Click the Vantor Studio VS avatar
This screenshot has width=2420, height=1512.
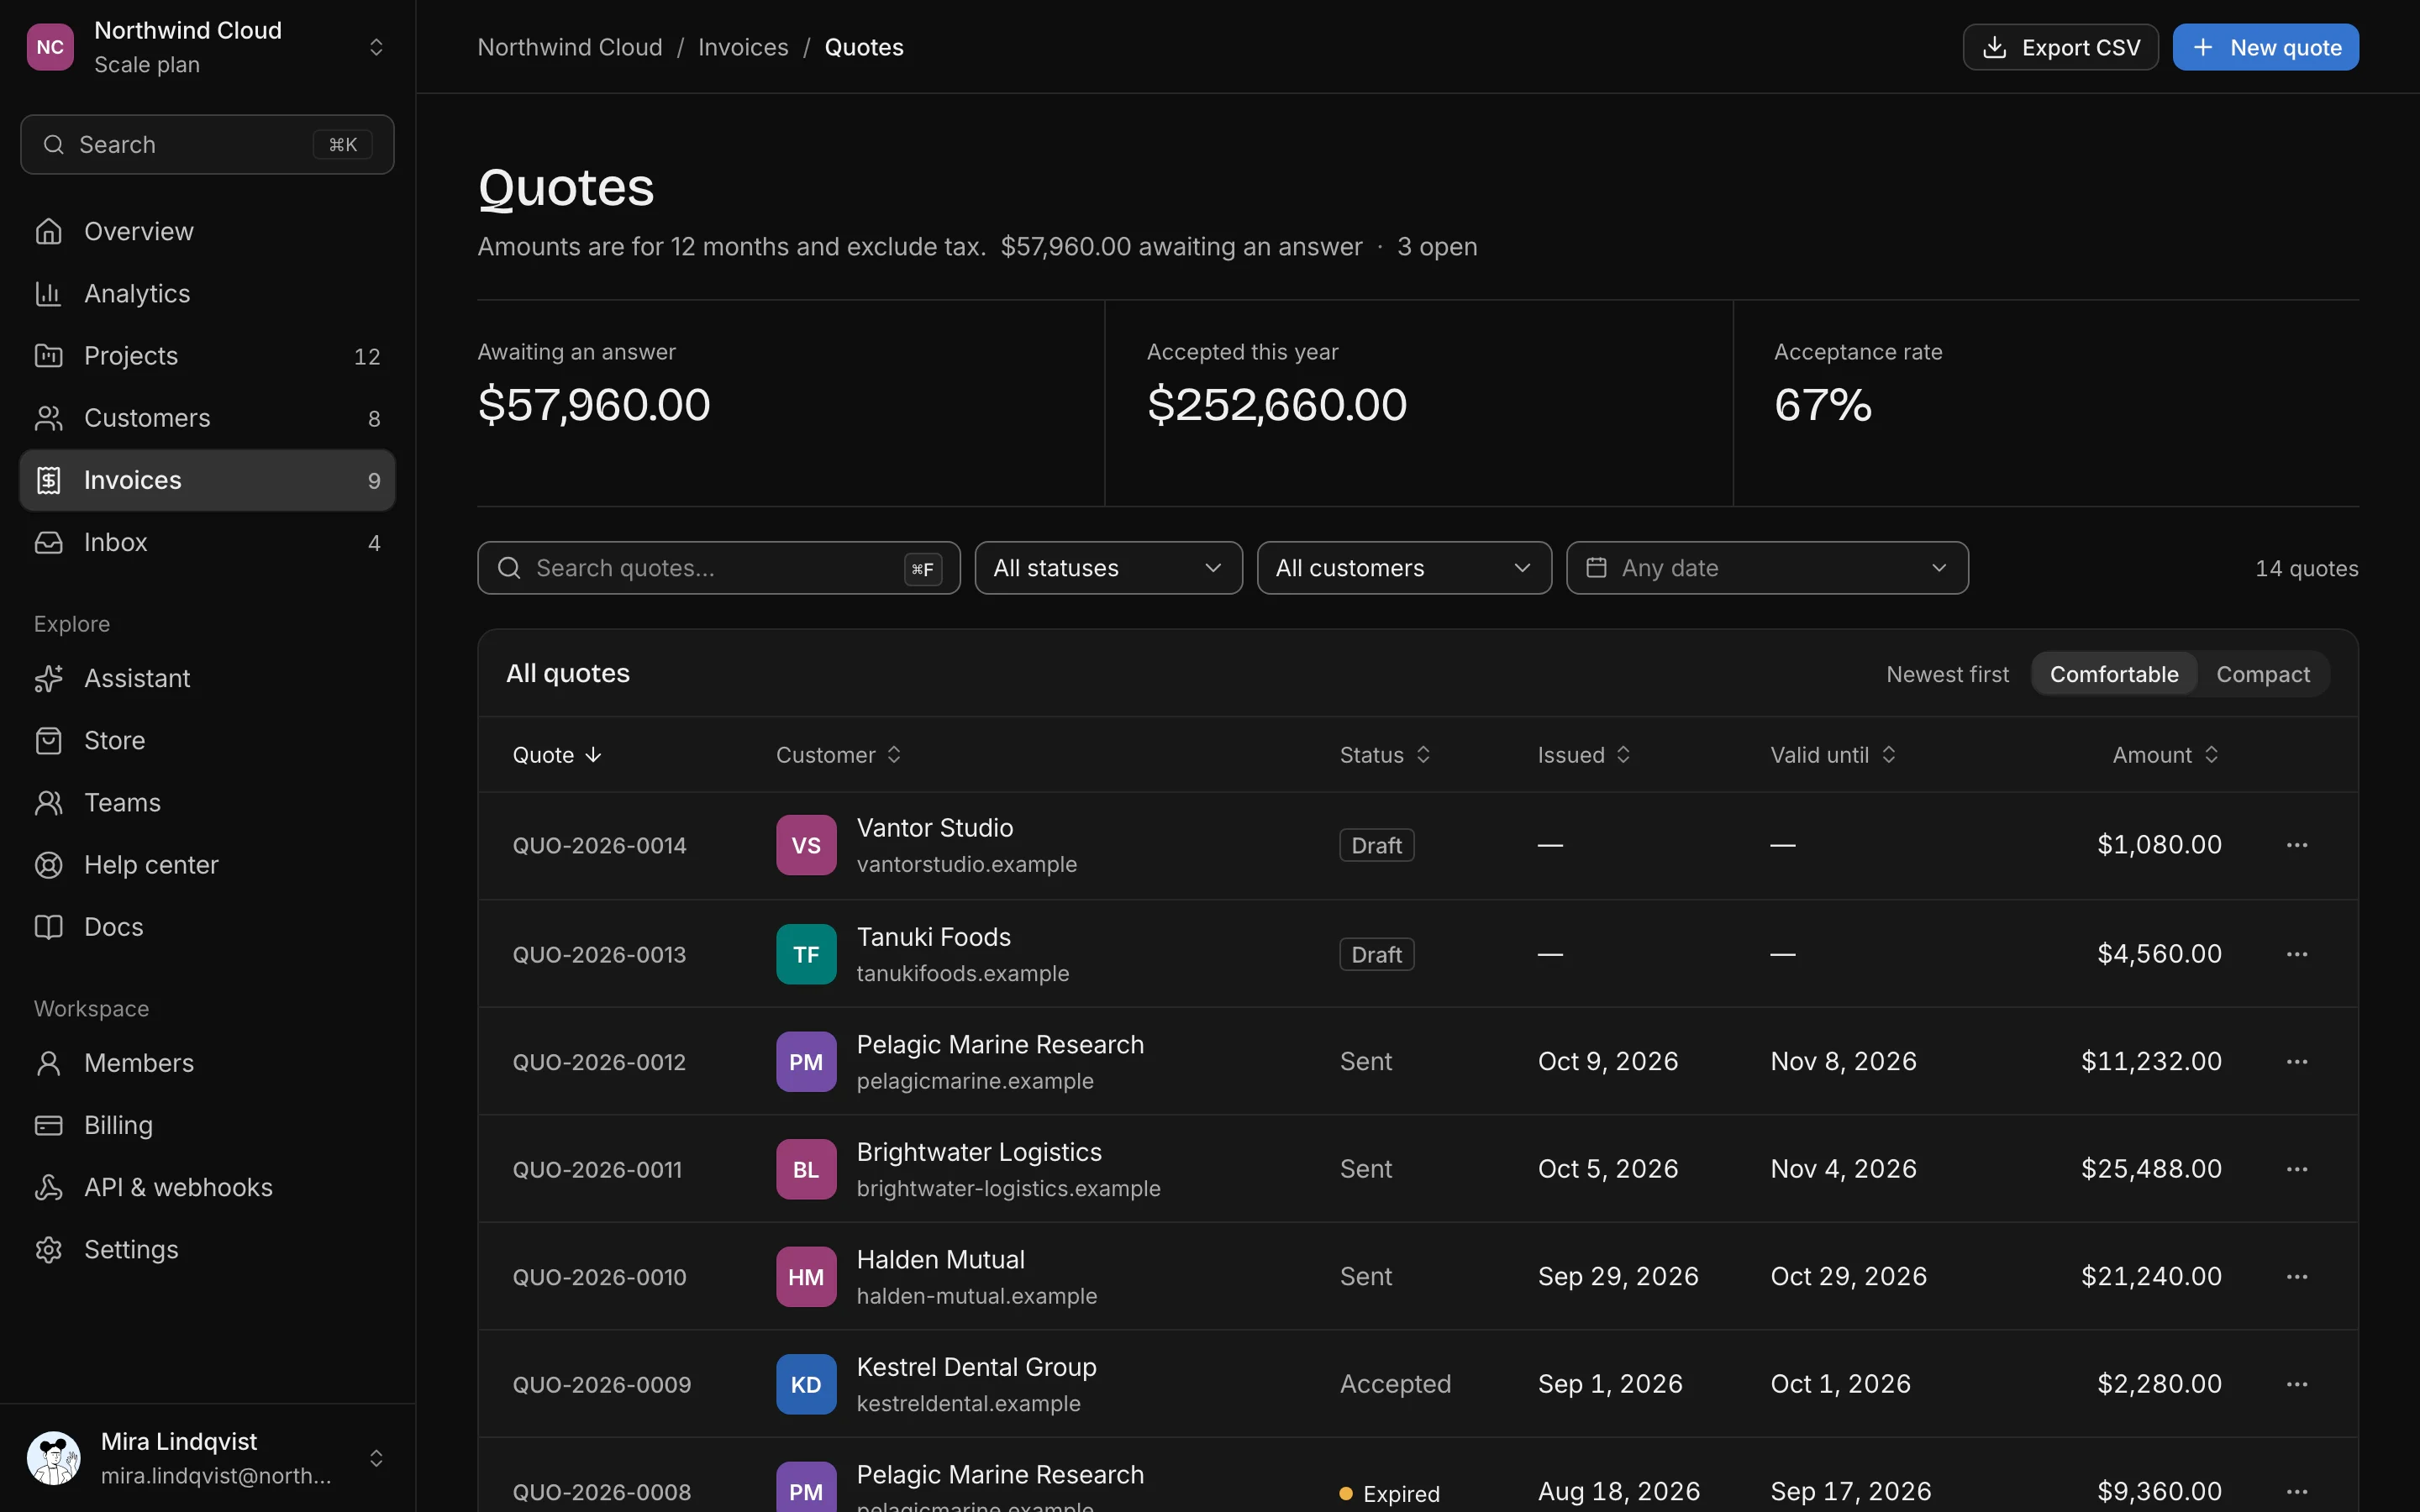[x=806, y=845]
